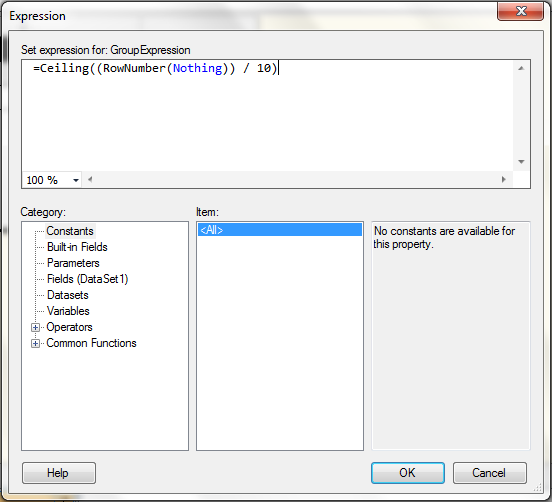Expand the Common Functions node
This screenshot has width=552, height=502.
(x=35, y=343)
